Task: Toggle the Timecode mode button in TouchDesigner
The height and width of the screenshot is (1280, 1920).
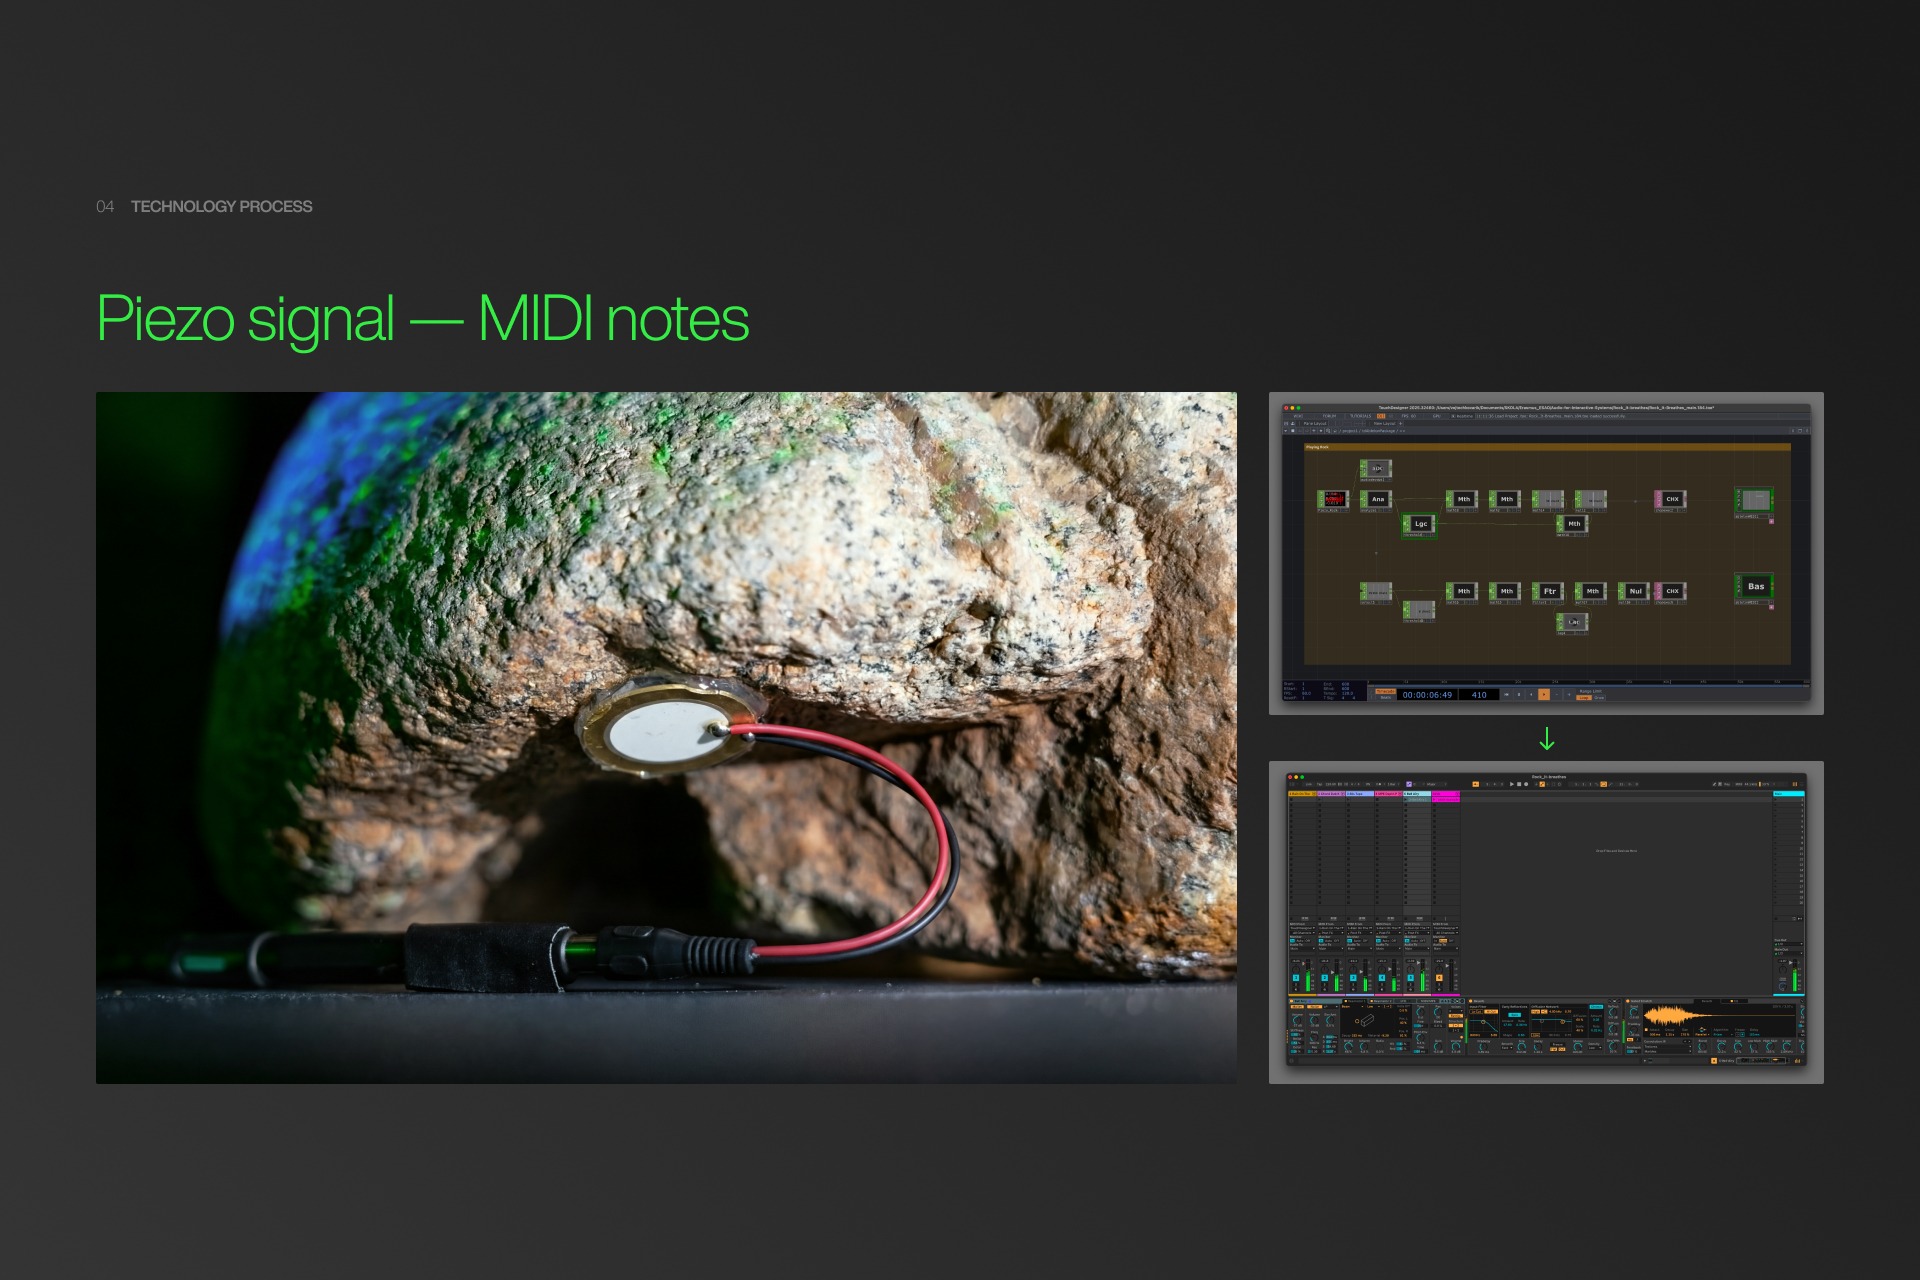Action: (1386, 692)
